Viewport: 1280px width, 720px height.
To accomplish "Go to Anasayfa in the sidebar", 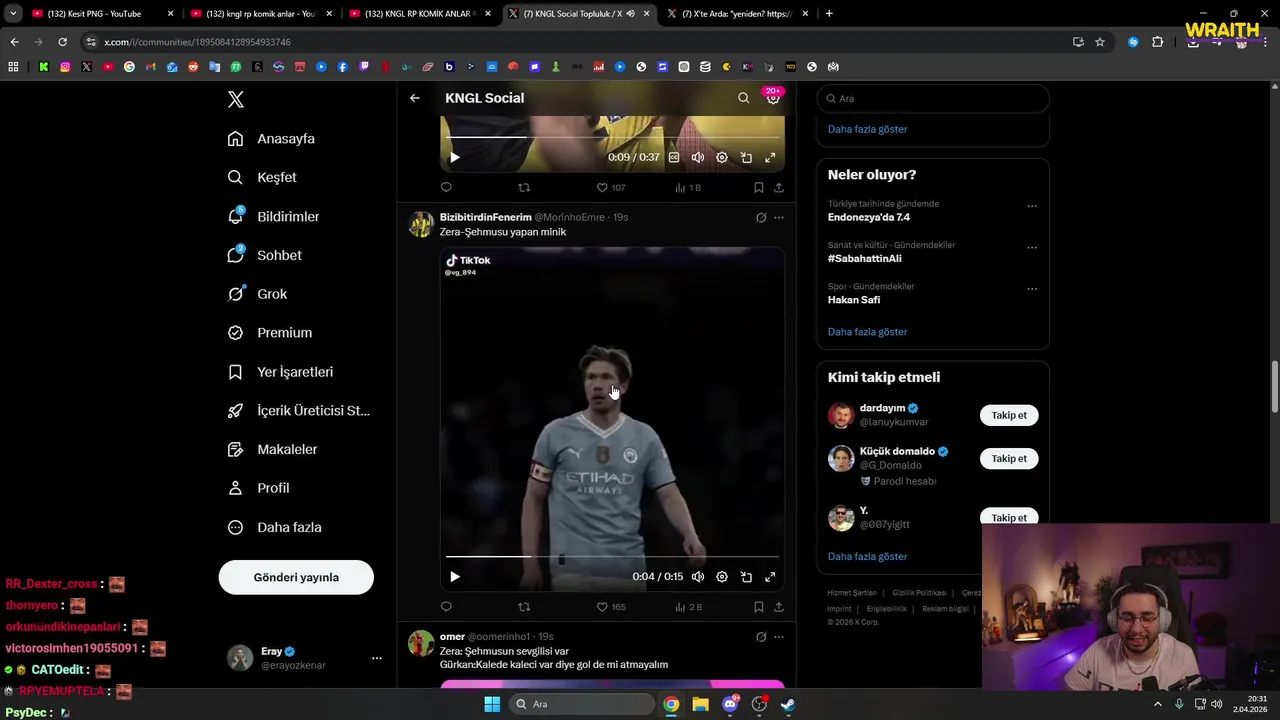I will (271, 139).
